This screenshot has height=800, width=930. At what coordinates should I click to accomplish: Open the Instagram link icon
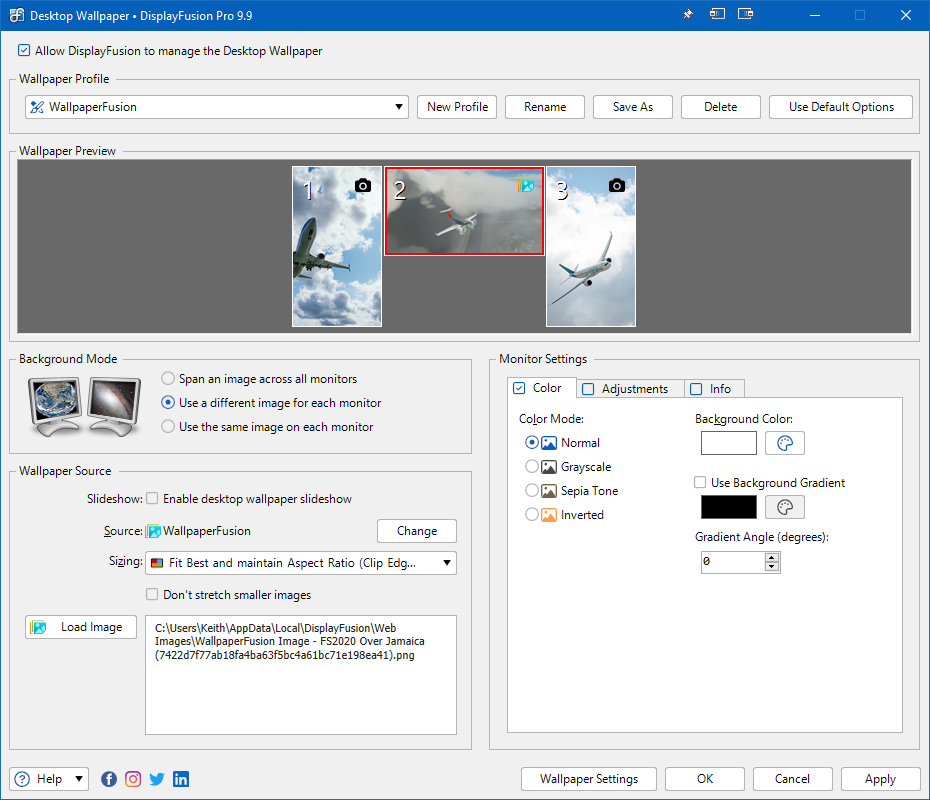(133, 779)
